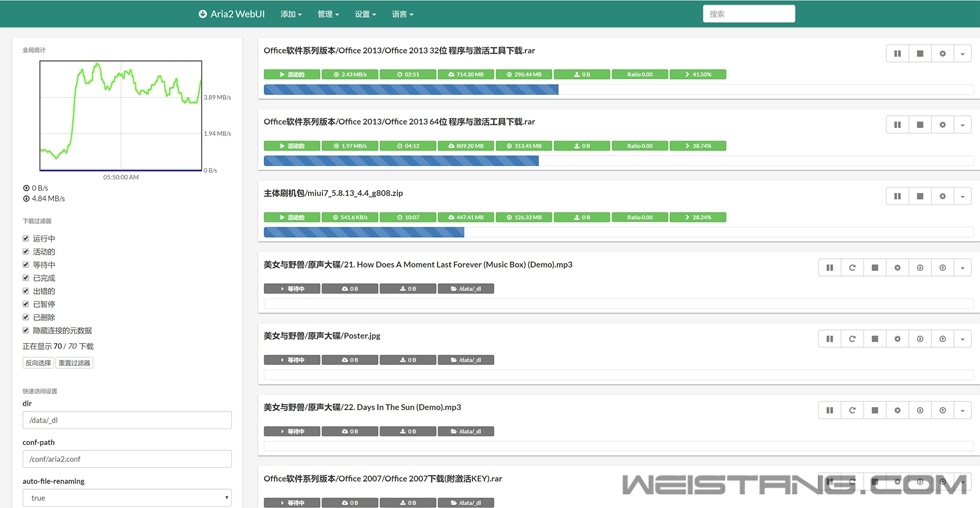980x508 pixels.
Task: Open settings gear for Office 2013 64位 download
Action: 942,125
